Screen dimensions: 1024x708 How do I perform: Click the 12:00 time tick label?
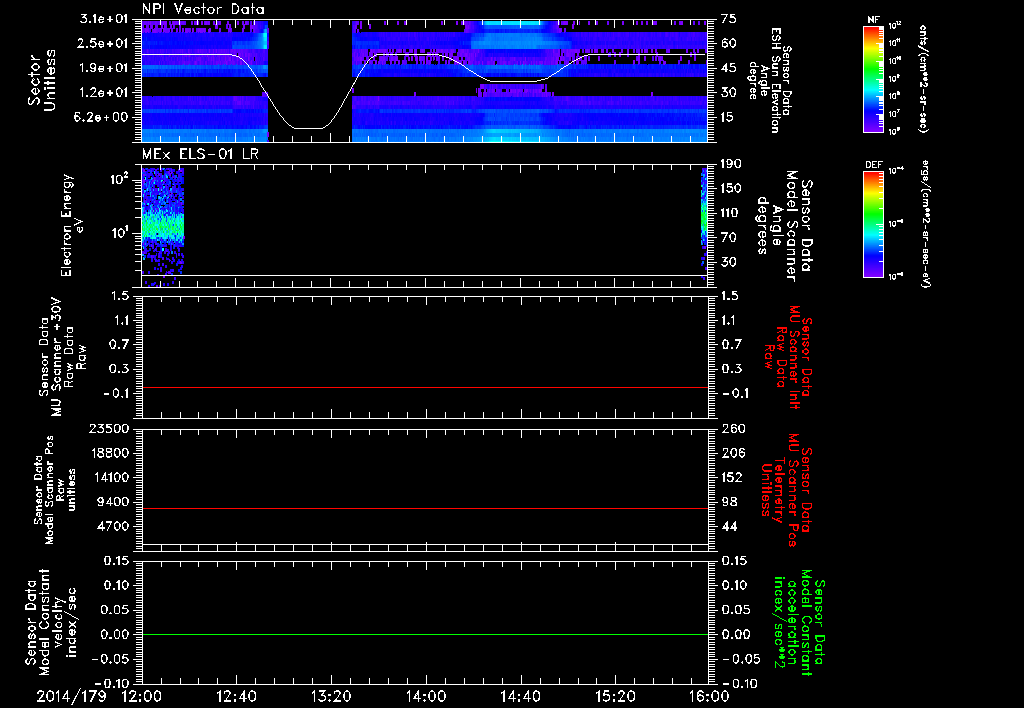(141, 696)
